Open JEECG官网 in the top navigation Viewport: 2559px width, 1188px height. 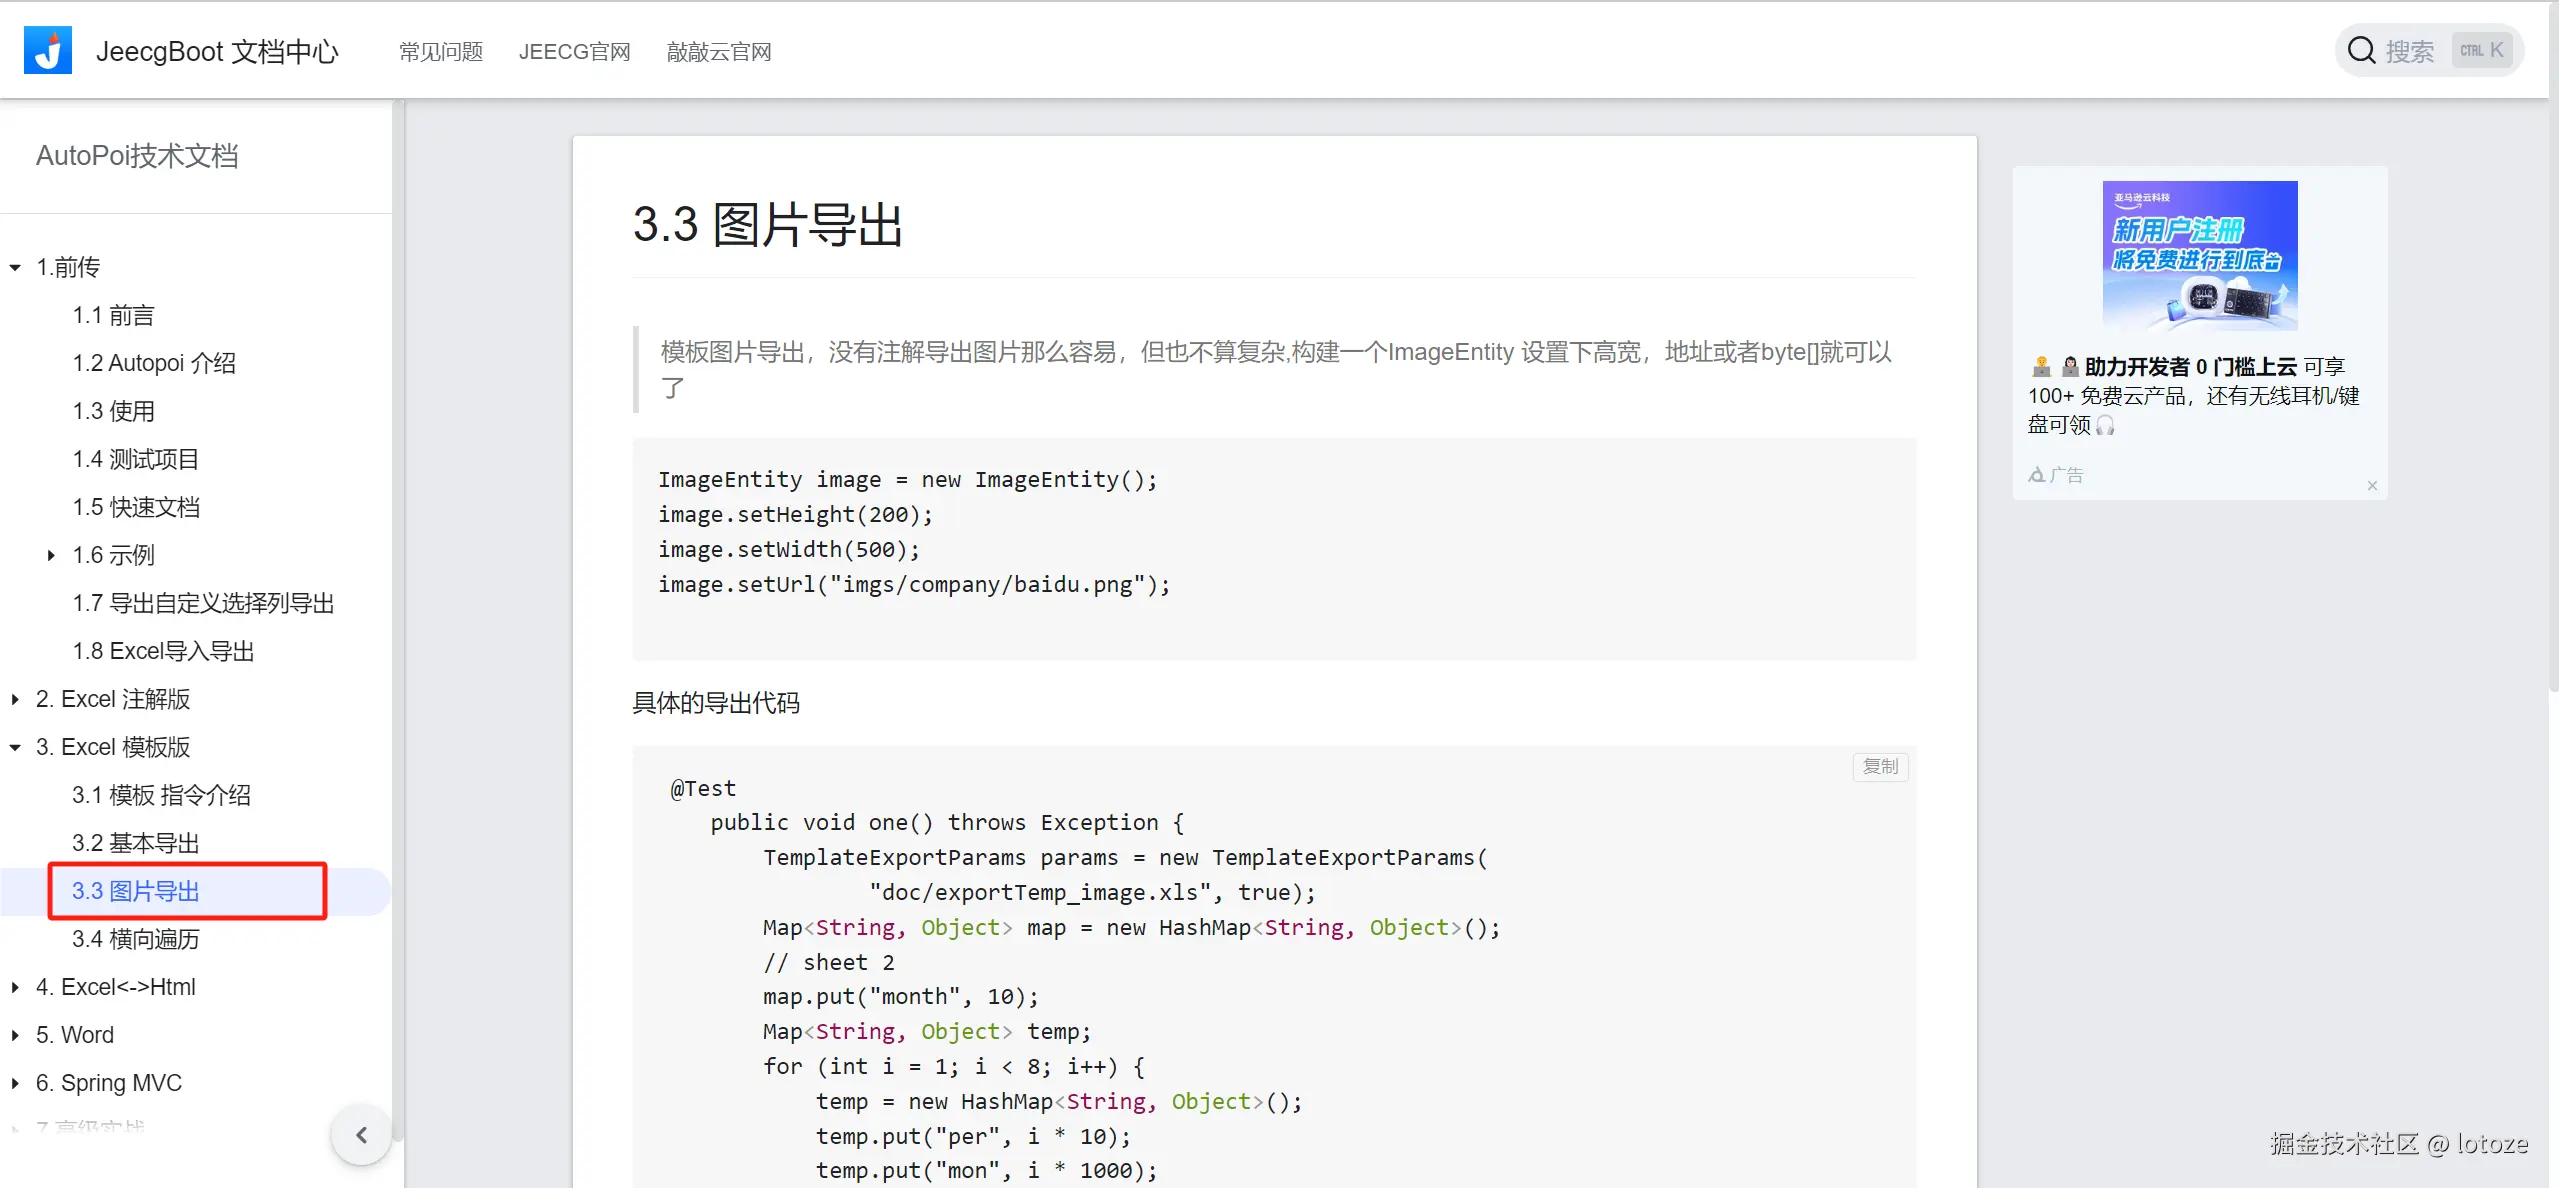coord(574,51)
